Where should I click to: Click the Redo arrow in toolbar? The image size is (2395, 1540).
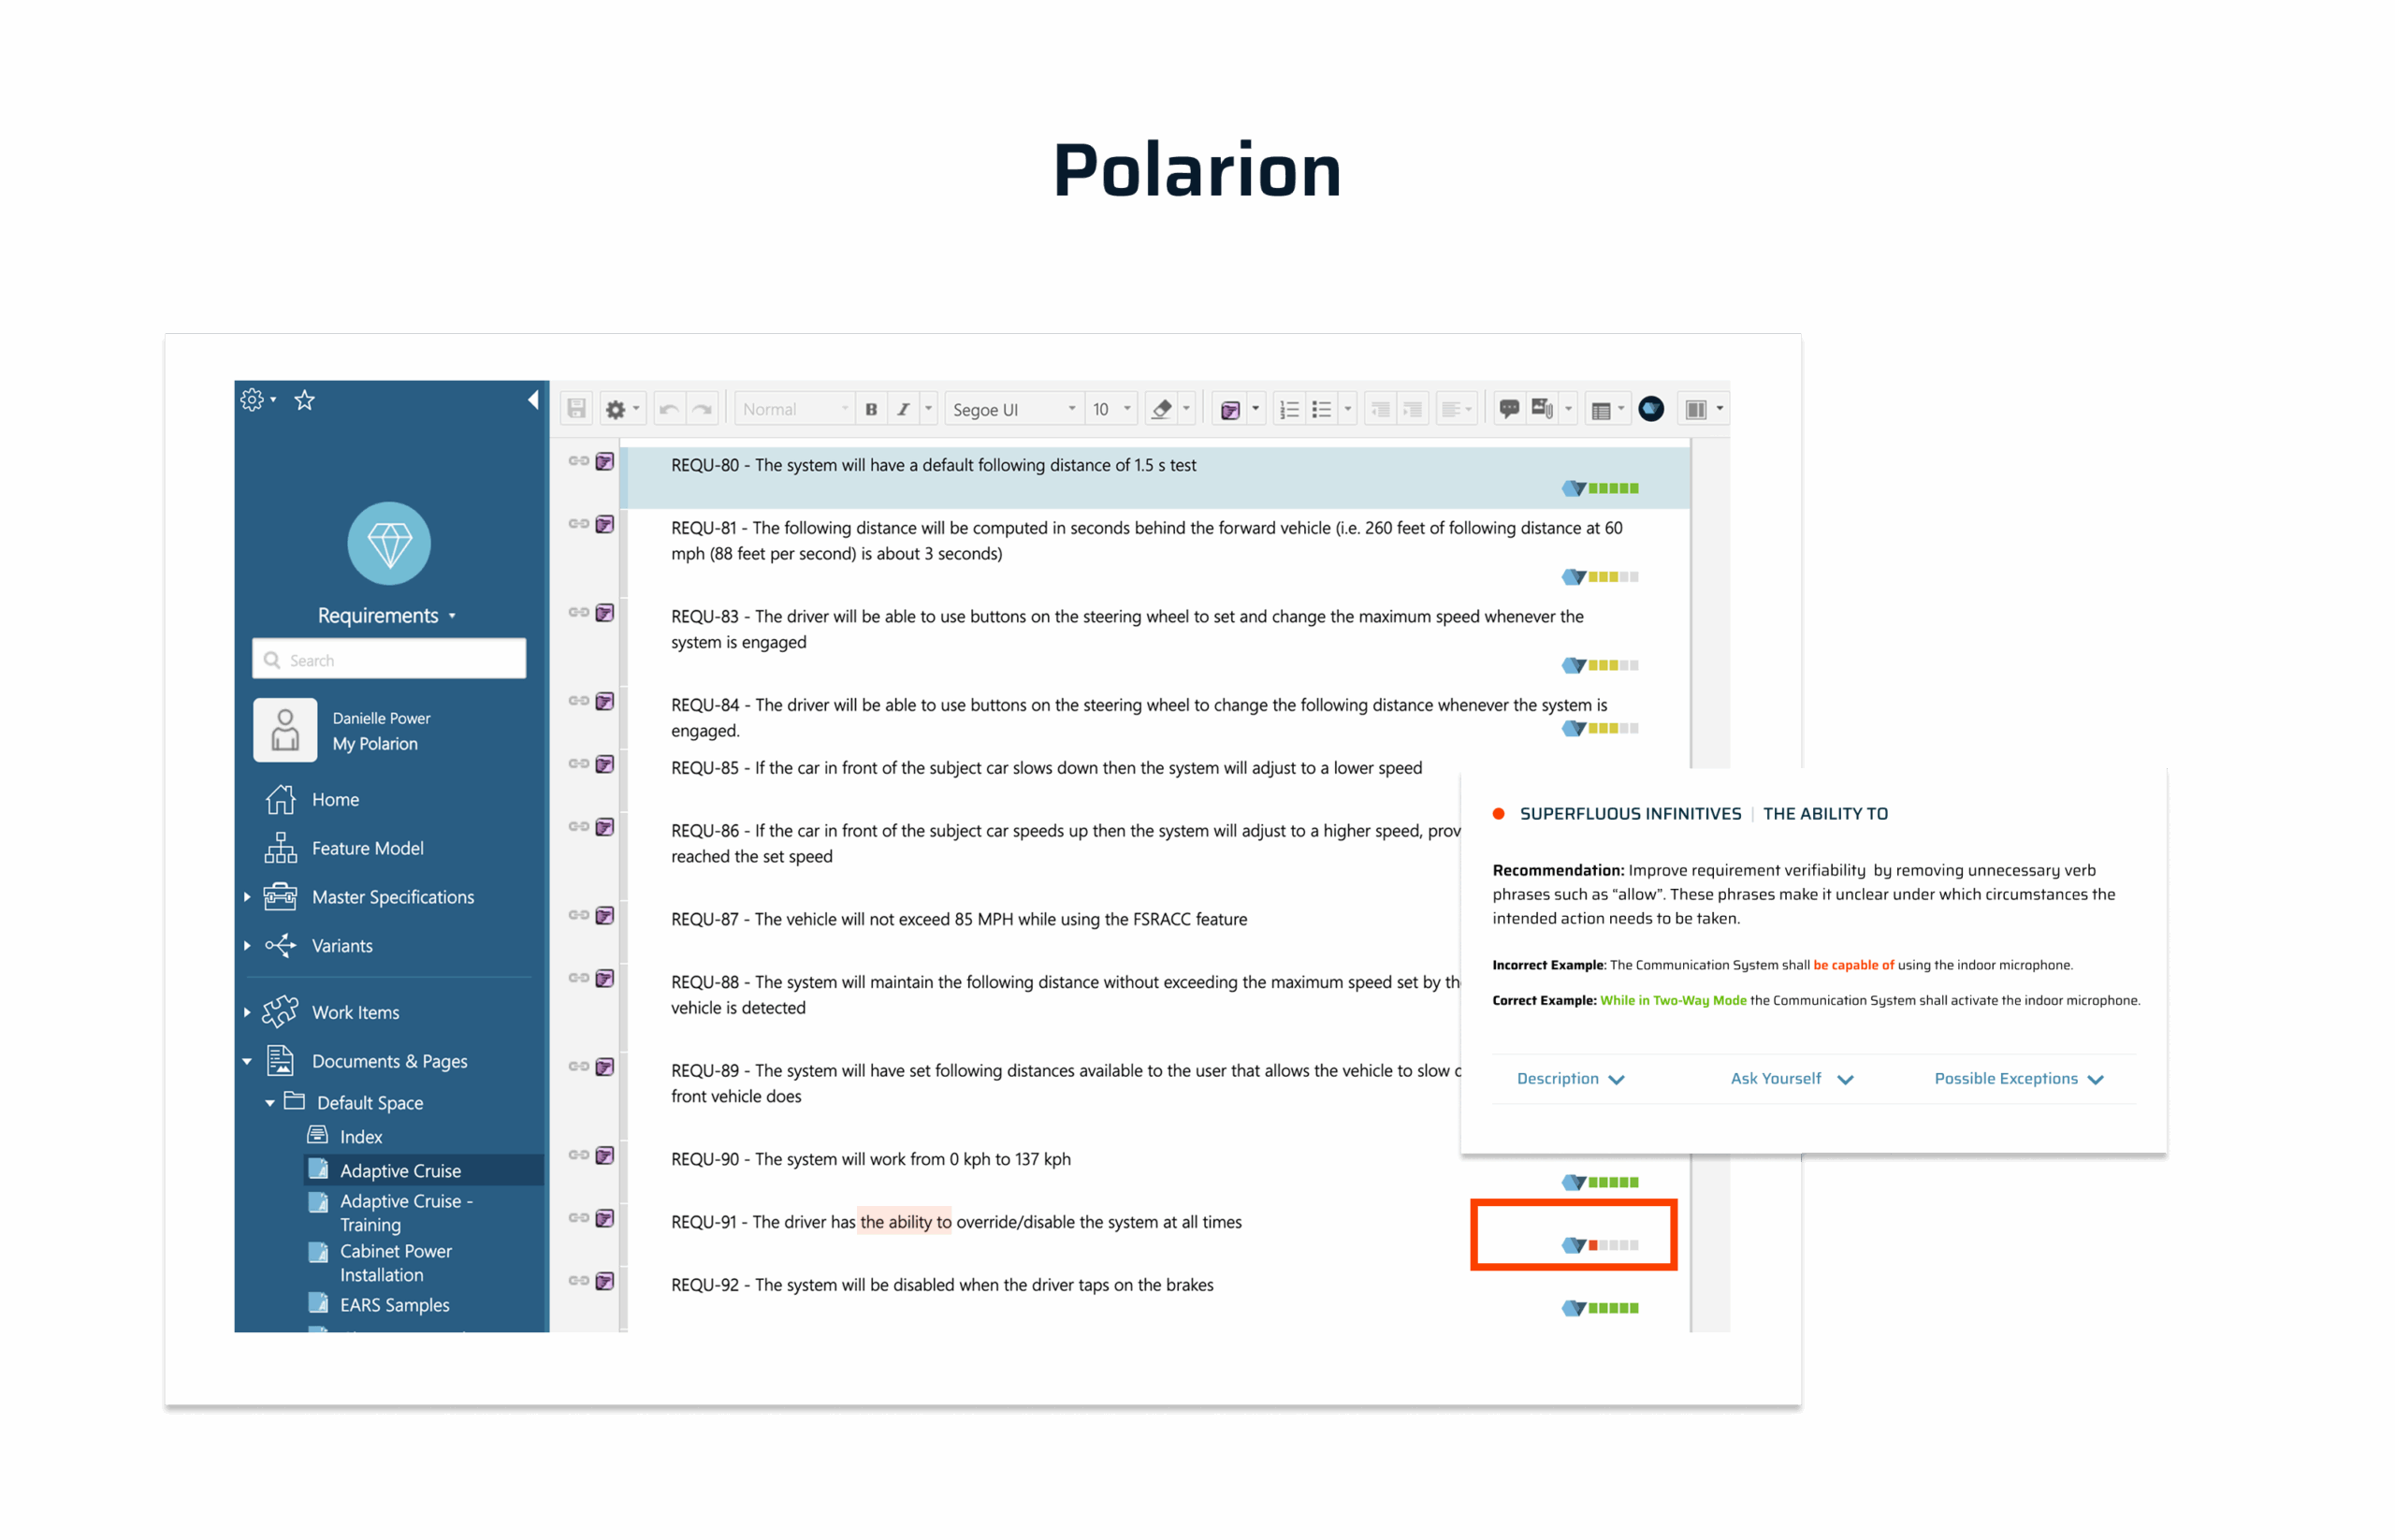pyautogui.click(x=702, y=409)
